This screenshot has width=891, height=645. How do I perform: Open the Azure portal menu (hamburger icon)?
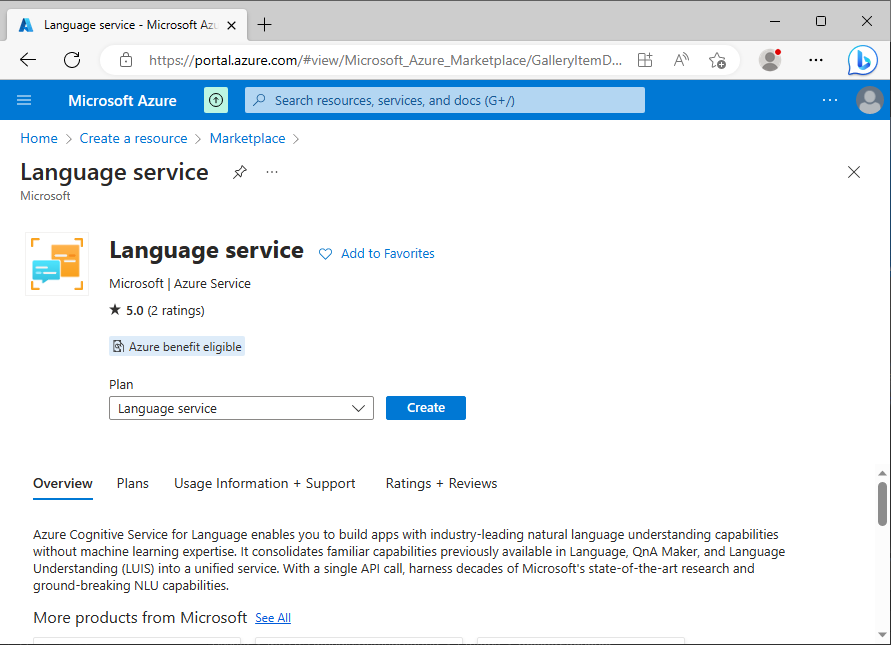24,100
